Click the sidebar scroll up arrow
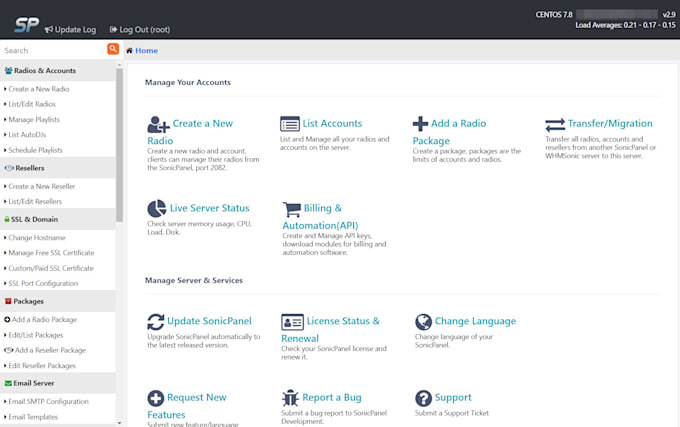 pos(119,65)
